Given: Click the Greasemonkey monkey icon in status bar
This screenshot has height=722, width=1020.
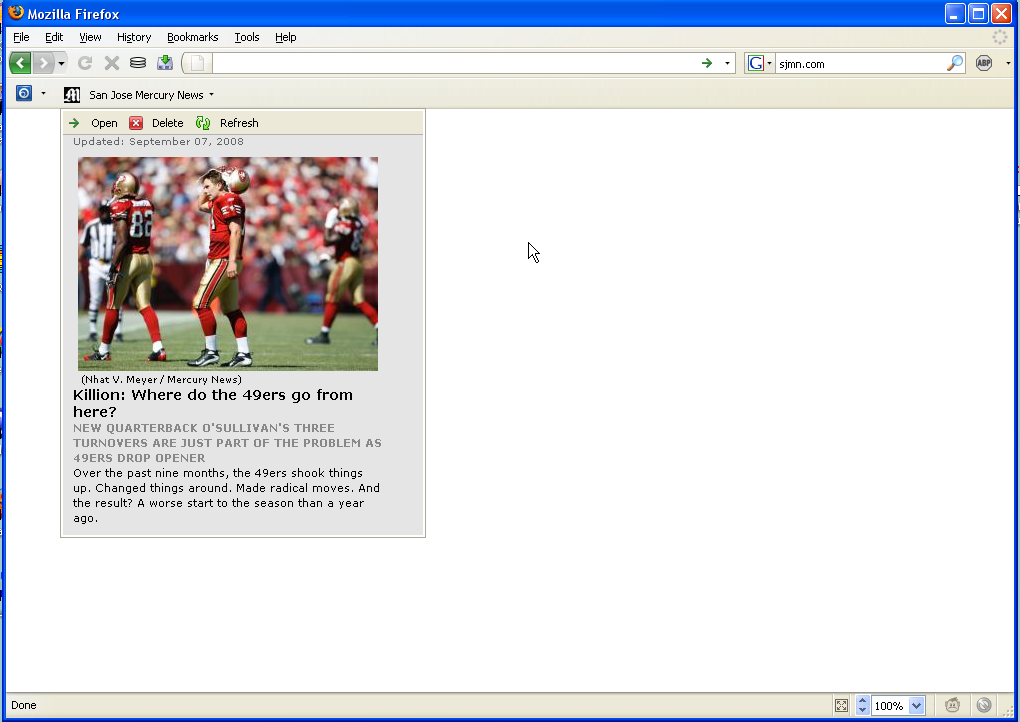Looking at the screenshot, I should [x=952, y=704].
